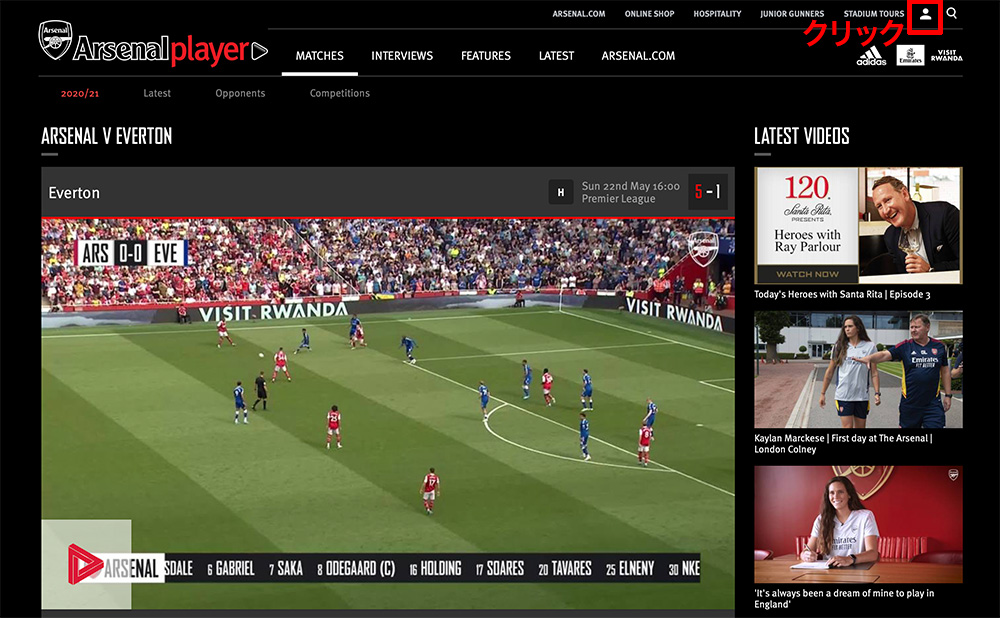Screen dimensions: 1000x618
Task: Switch to the Features tab
Action: 486,56
